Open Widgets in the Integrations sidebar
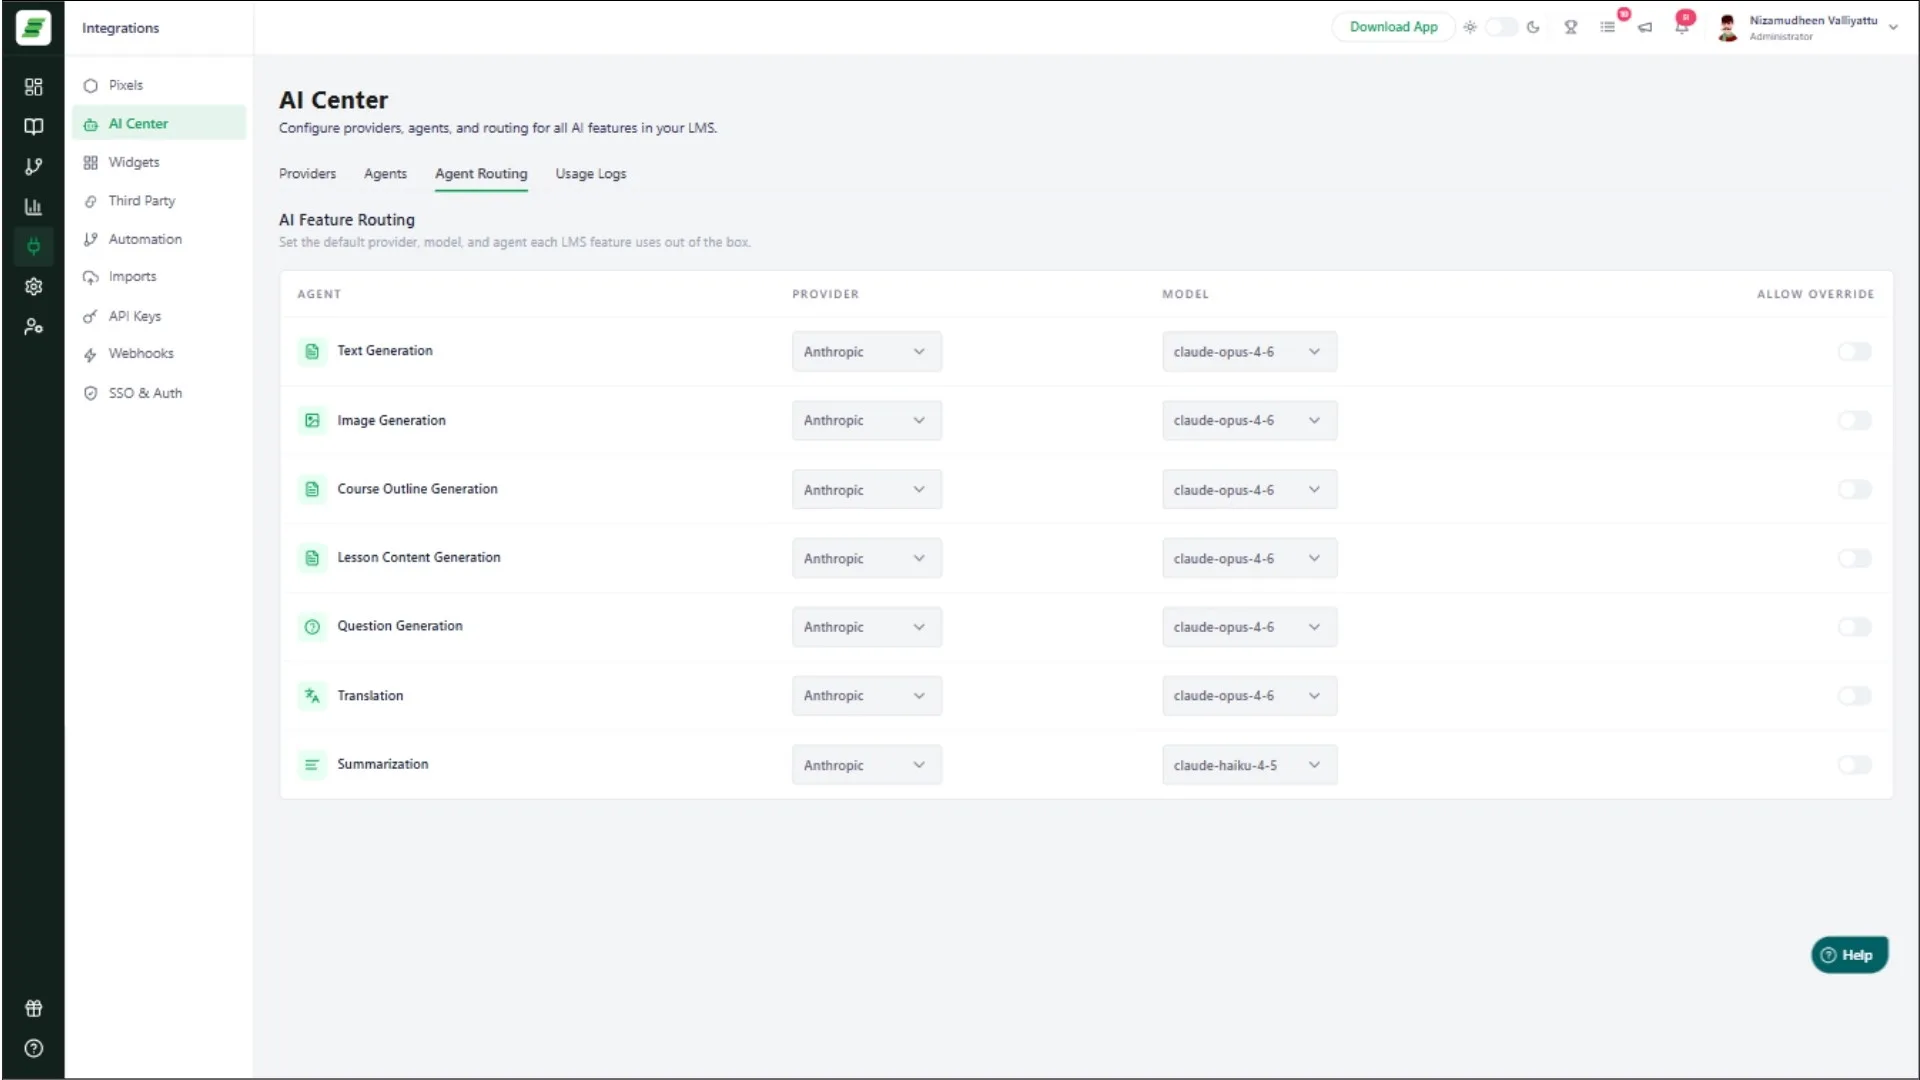 158,162
